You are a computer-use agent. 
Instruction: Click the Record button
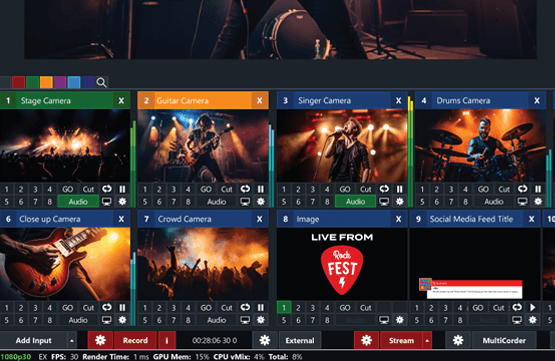135,340
